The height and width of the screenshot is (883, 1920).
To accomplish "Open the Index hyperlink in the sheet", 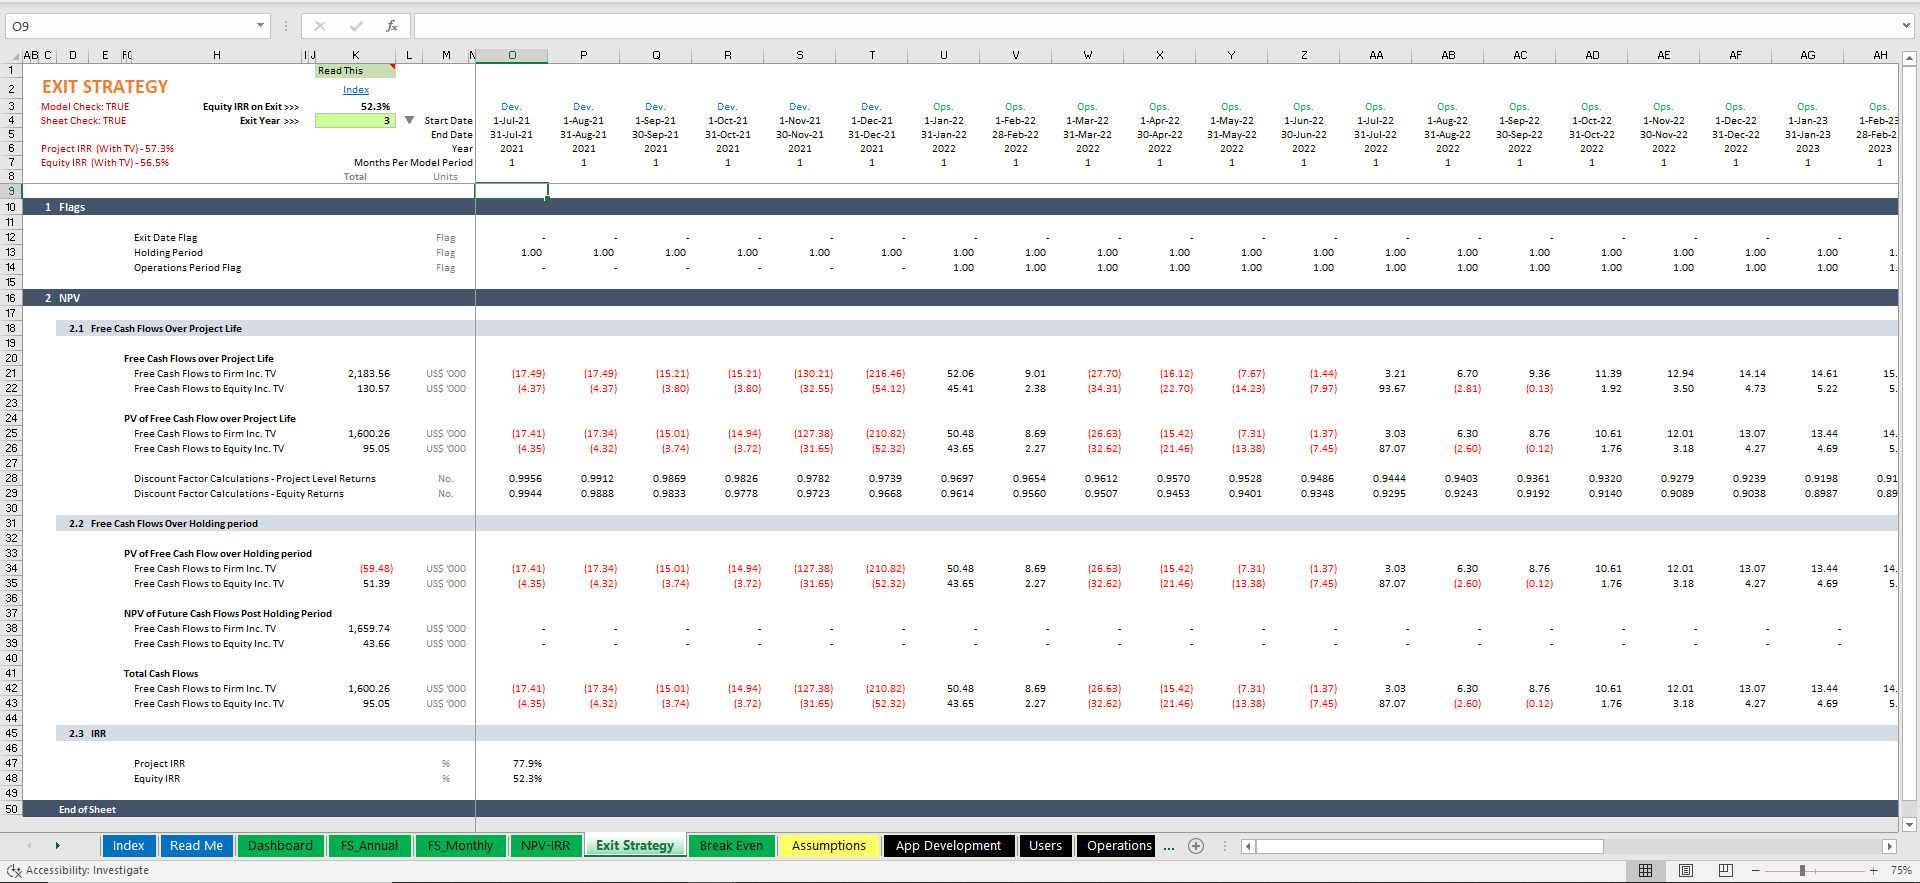I will coord(356,90).
